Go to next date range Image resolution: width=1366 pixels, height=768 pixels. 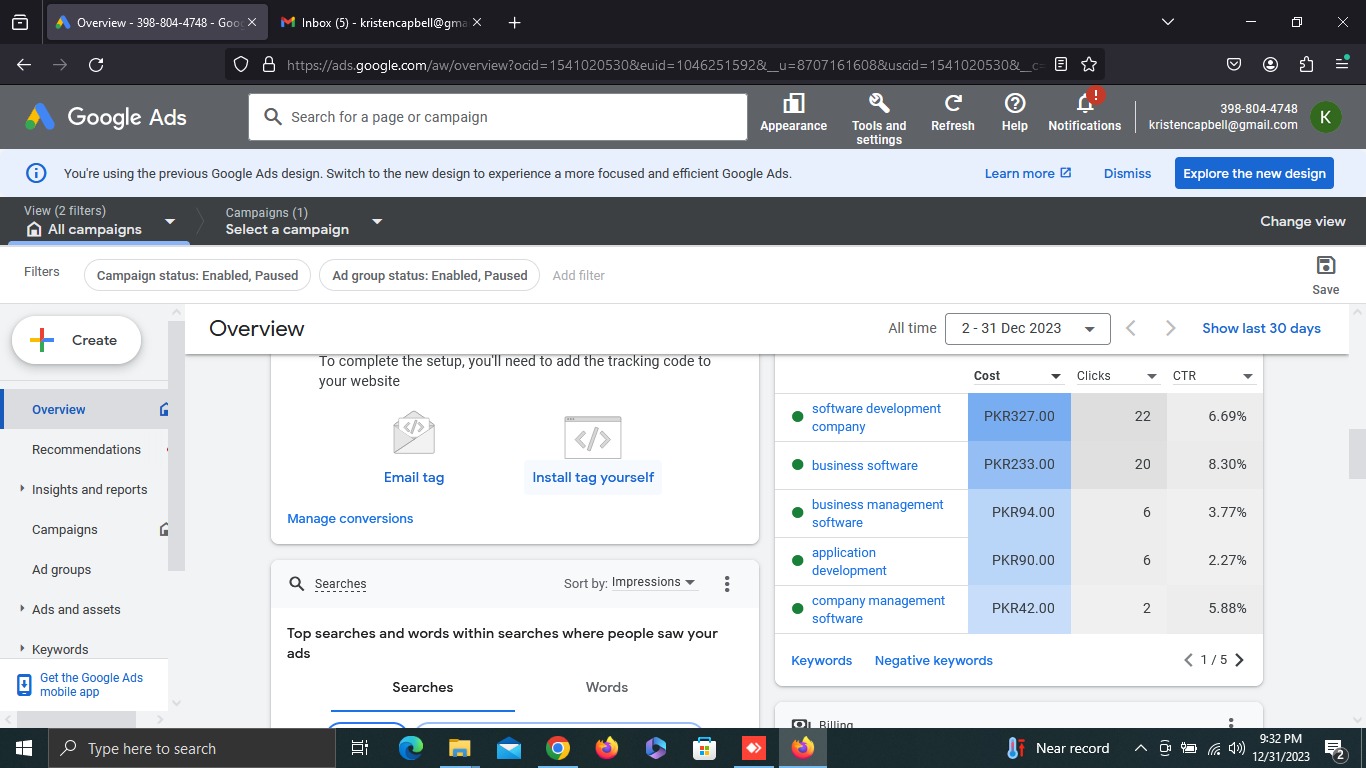(x=1171, y=328)
